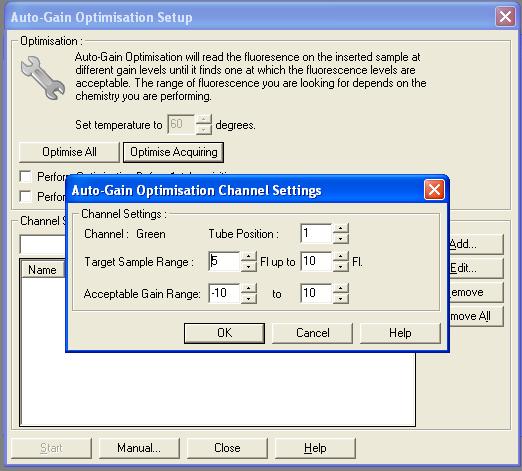Image resolution: width=522 pixels, height=471 pixels.
Task: Open Help in Channel Settings dialog
Action: 400,333
